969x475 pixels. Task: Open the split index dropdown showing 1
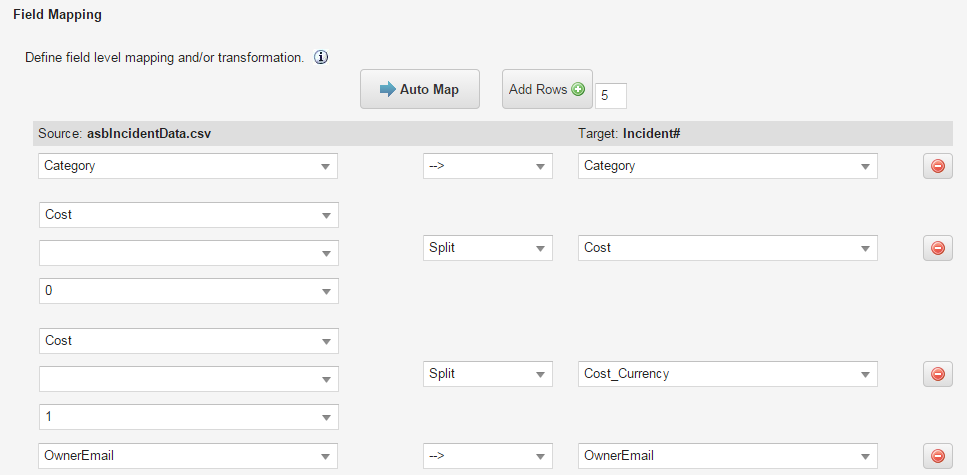coord(188,416)
